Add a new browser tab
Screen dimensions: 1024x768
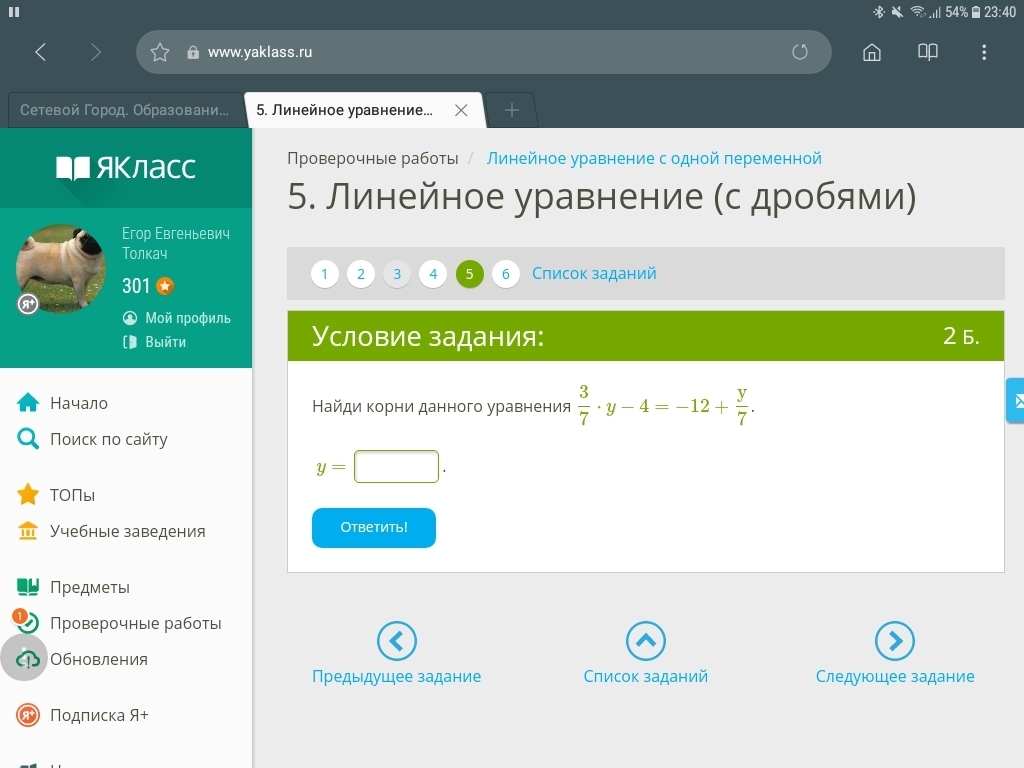point(511,110)
